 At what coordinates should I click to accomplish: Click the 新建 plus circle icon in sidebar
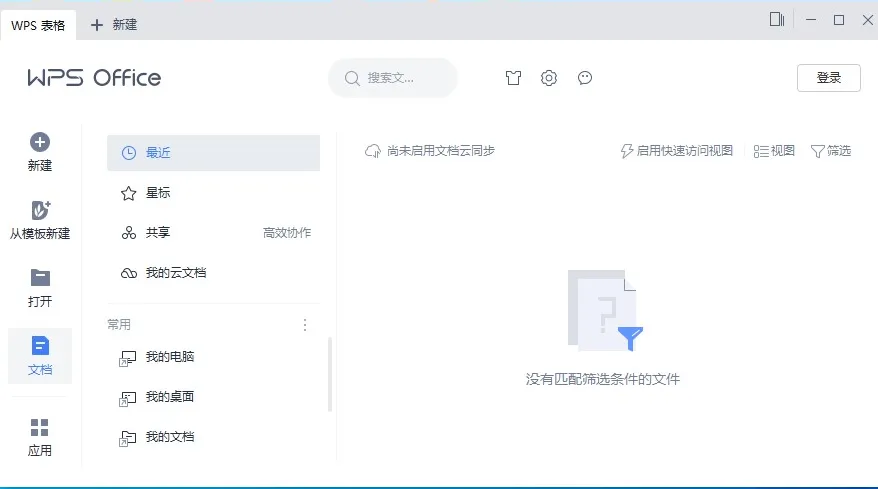[x=40, y=142]
